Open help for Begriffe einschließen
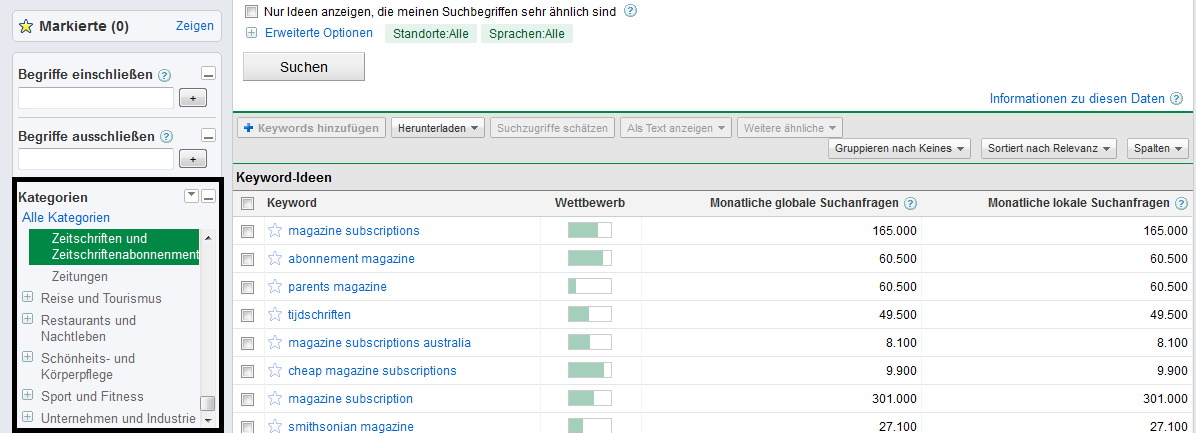Viewport: 1196px width, 433px height. pos(164,75)
